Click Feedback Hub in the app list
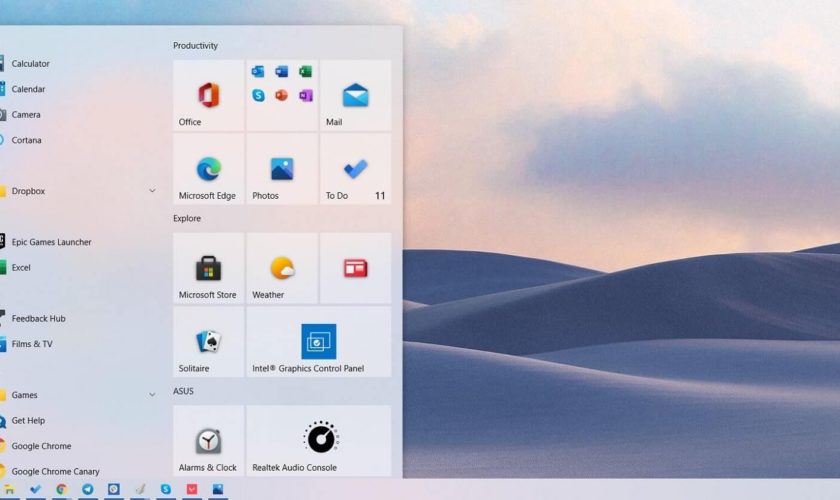Screen dimensions: 840x500 (38, 319)
